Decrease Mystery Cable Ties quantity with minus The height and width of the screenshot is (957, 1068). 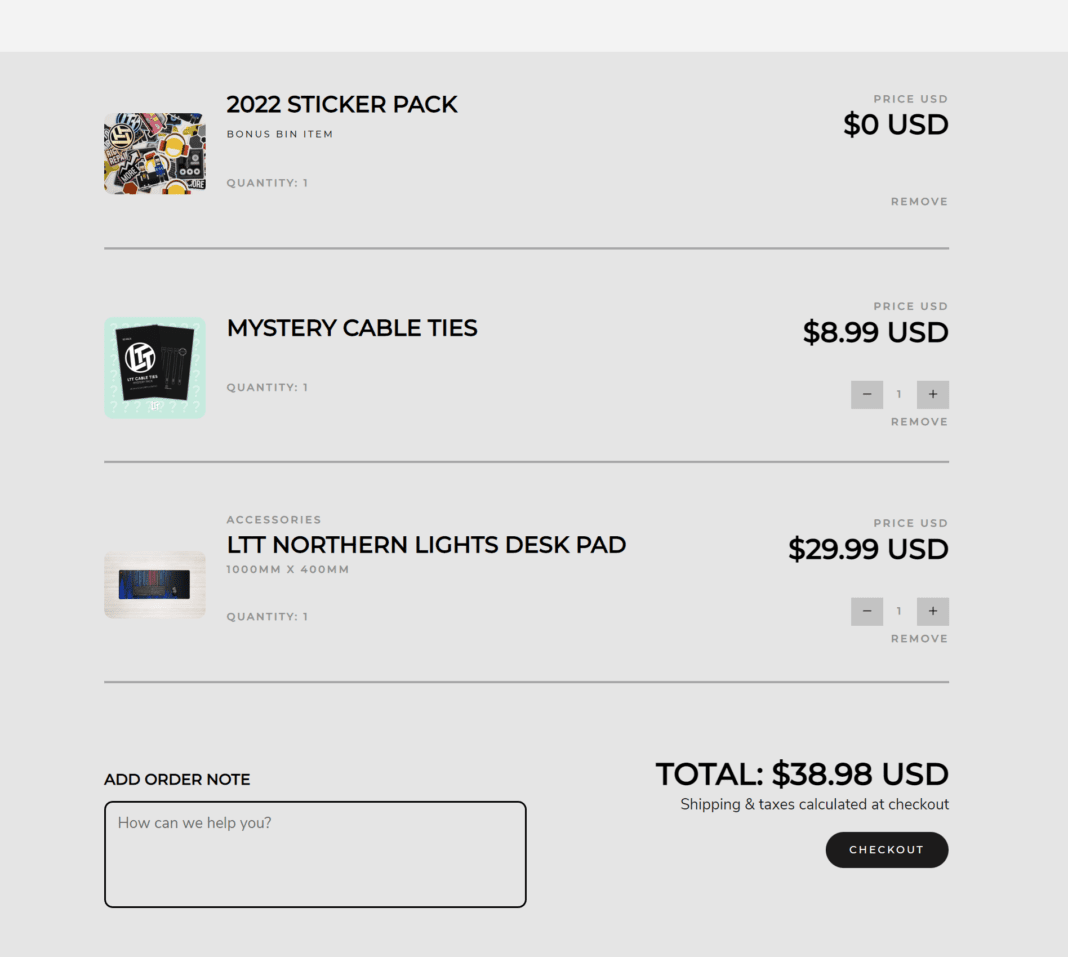(867, 395)
